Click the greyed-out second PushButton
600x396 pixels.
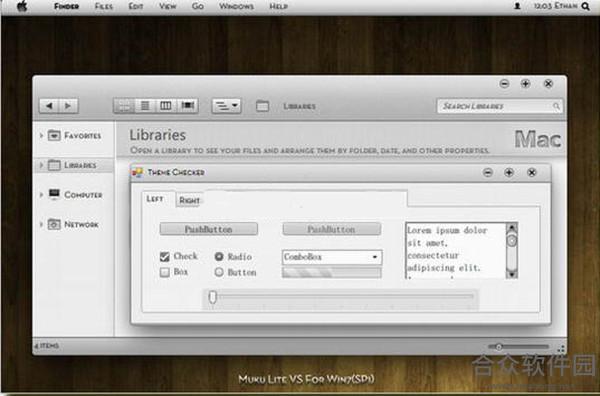click(x=332, y=229)
